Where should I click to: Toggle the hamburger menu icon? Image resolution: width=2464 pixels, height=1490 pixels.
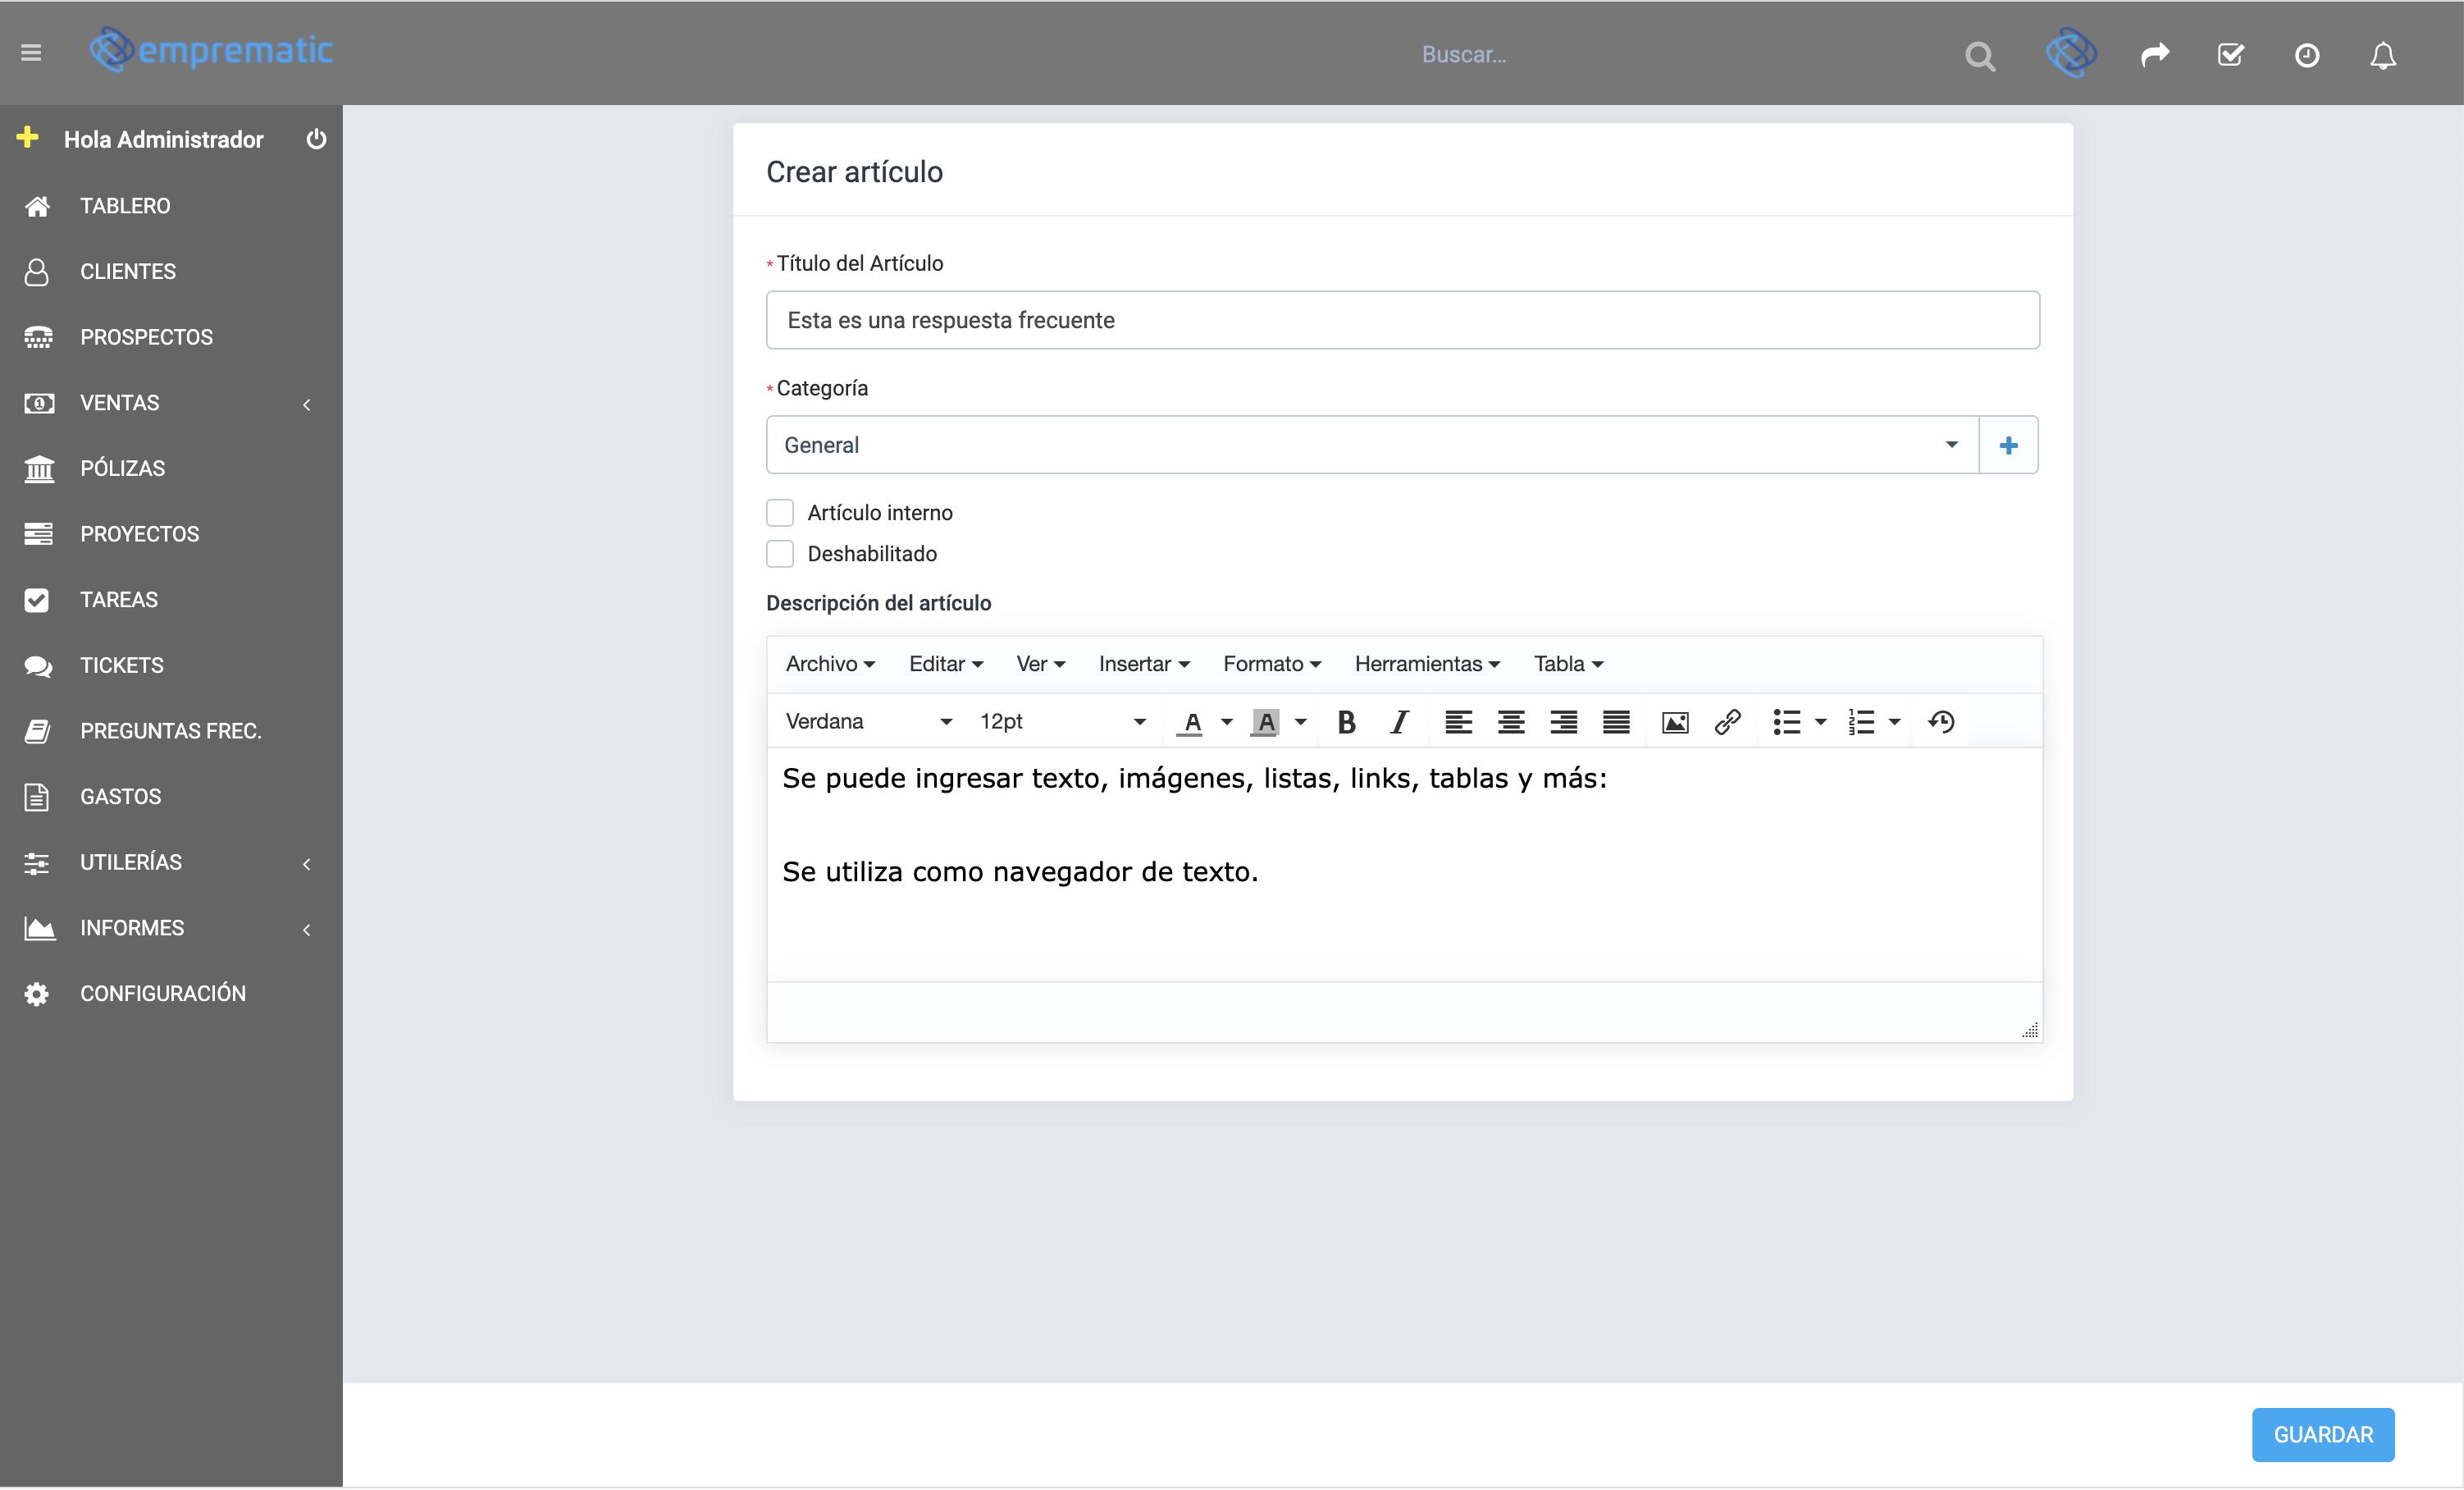coord(31,53)
